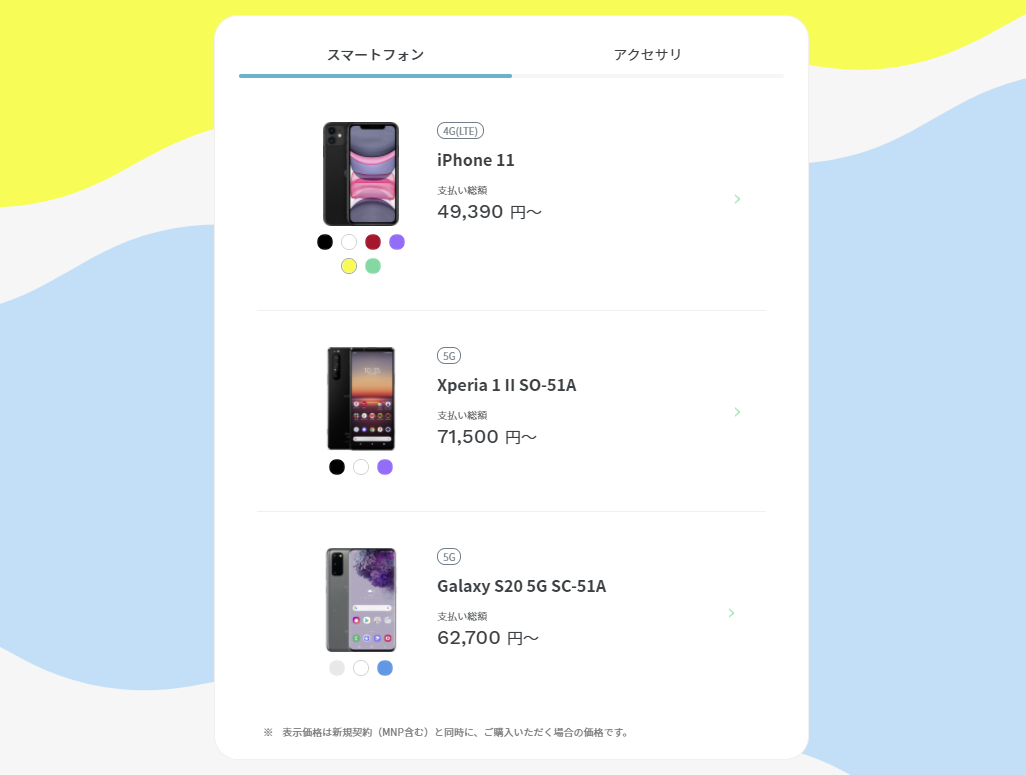
Task: Select blue color for Galaxy S20
Action: click(x=385, y=668)
